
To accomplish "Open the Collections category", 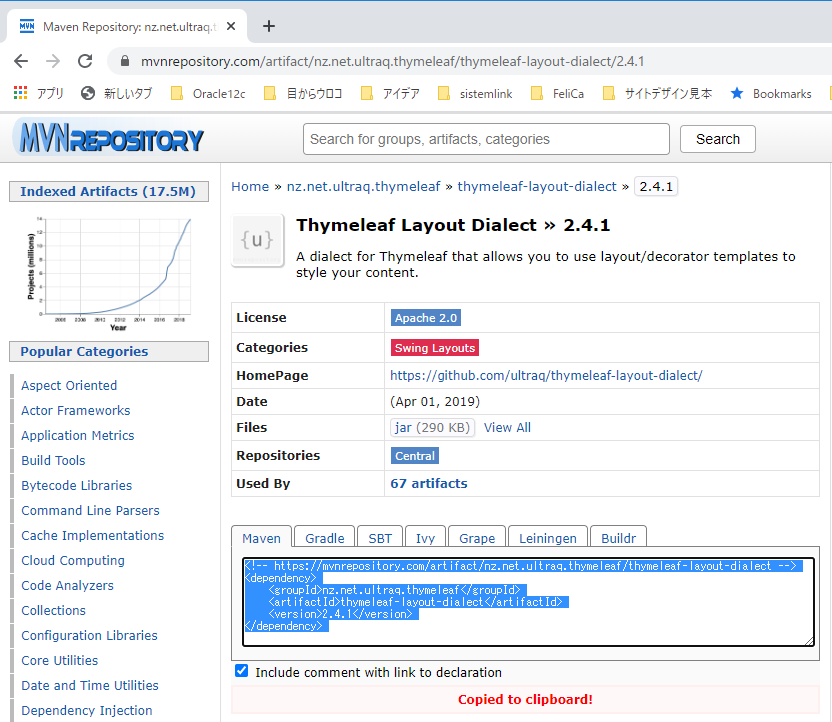I will [x=53, y=610].
